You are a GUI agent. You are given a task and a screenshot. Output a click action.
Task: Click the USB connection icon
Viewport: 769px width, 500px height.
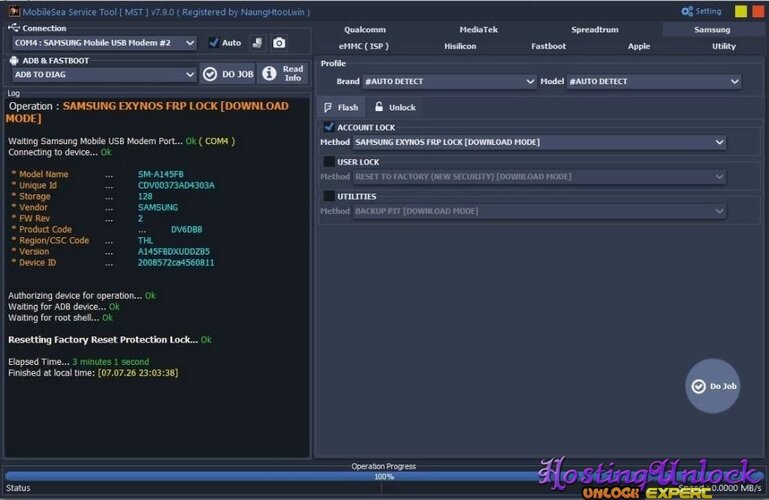tap(14, 27)
